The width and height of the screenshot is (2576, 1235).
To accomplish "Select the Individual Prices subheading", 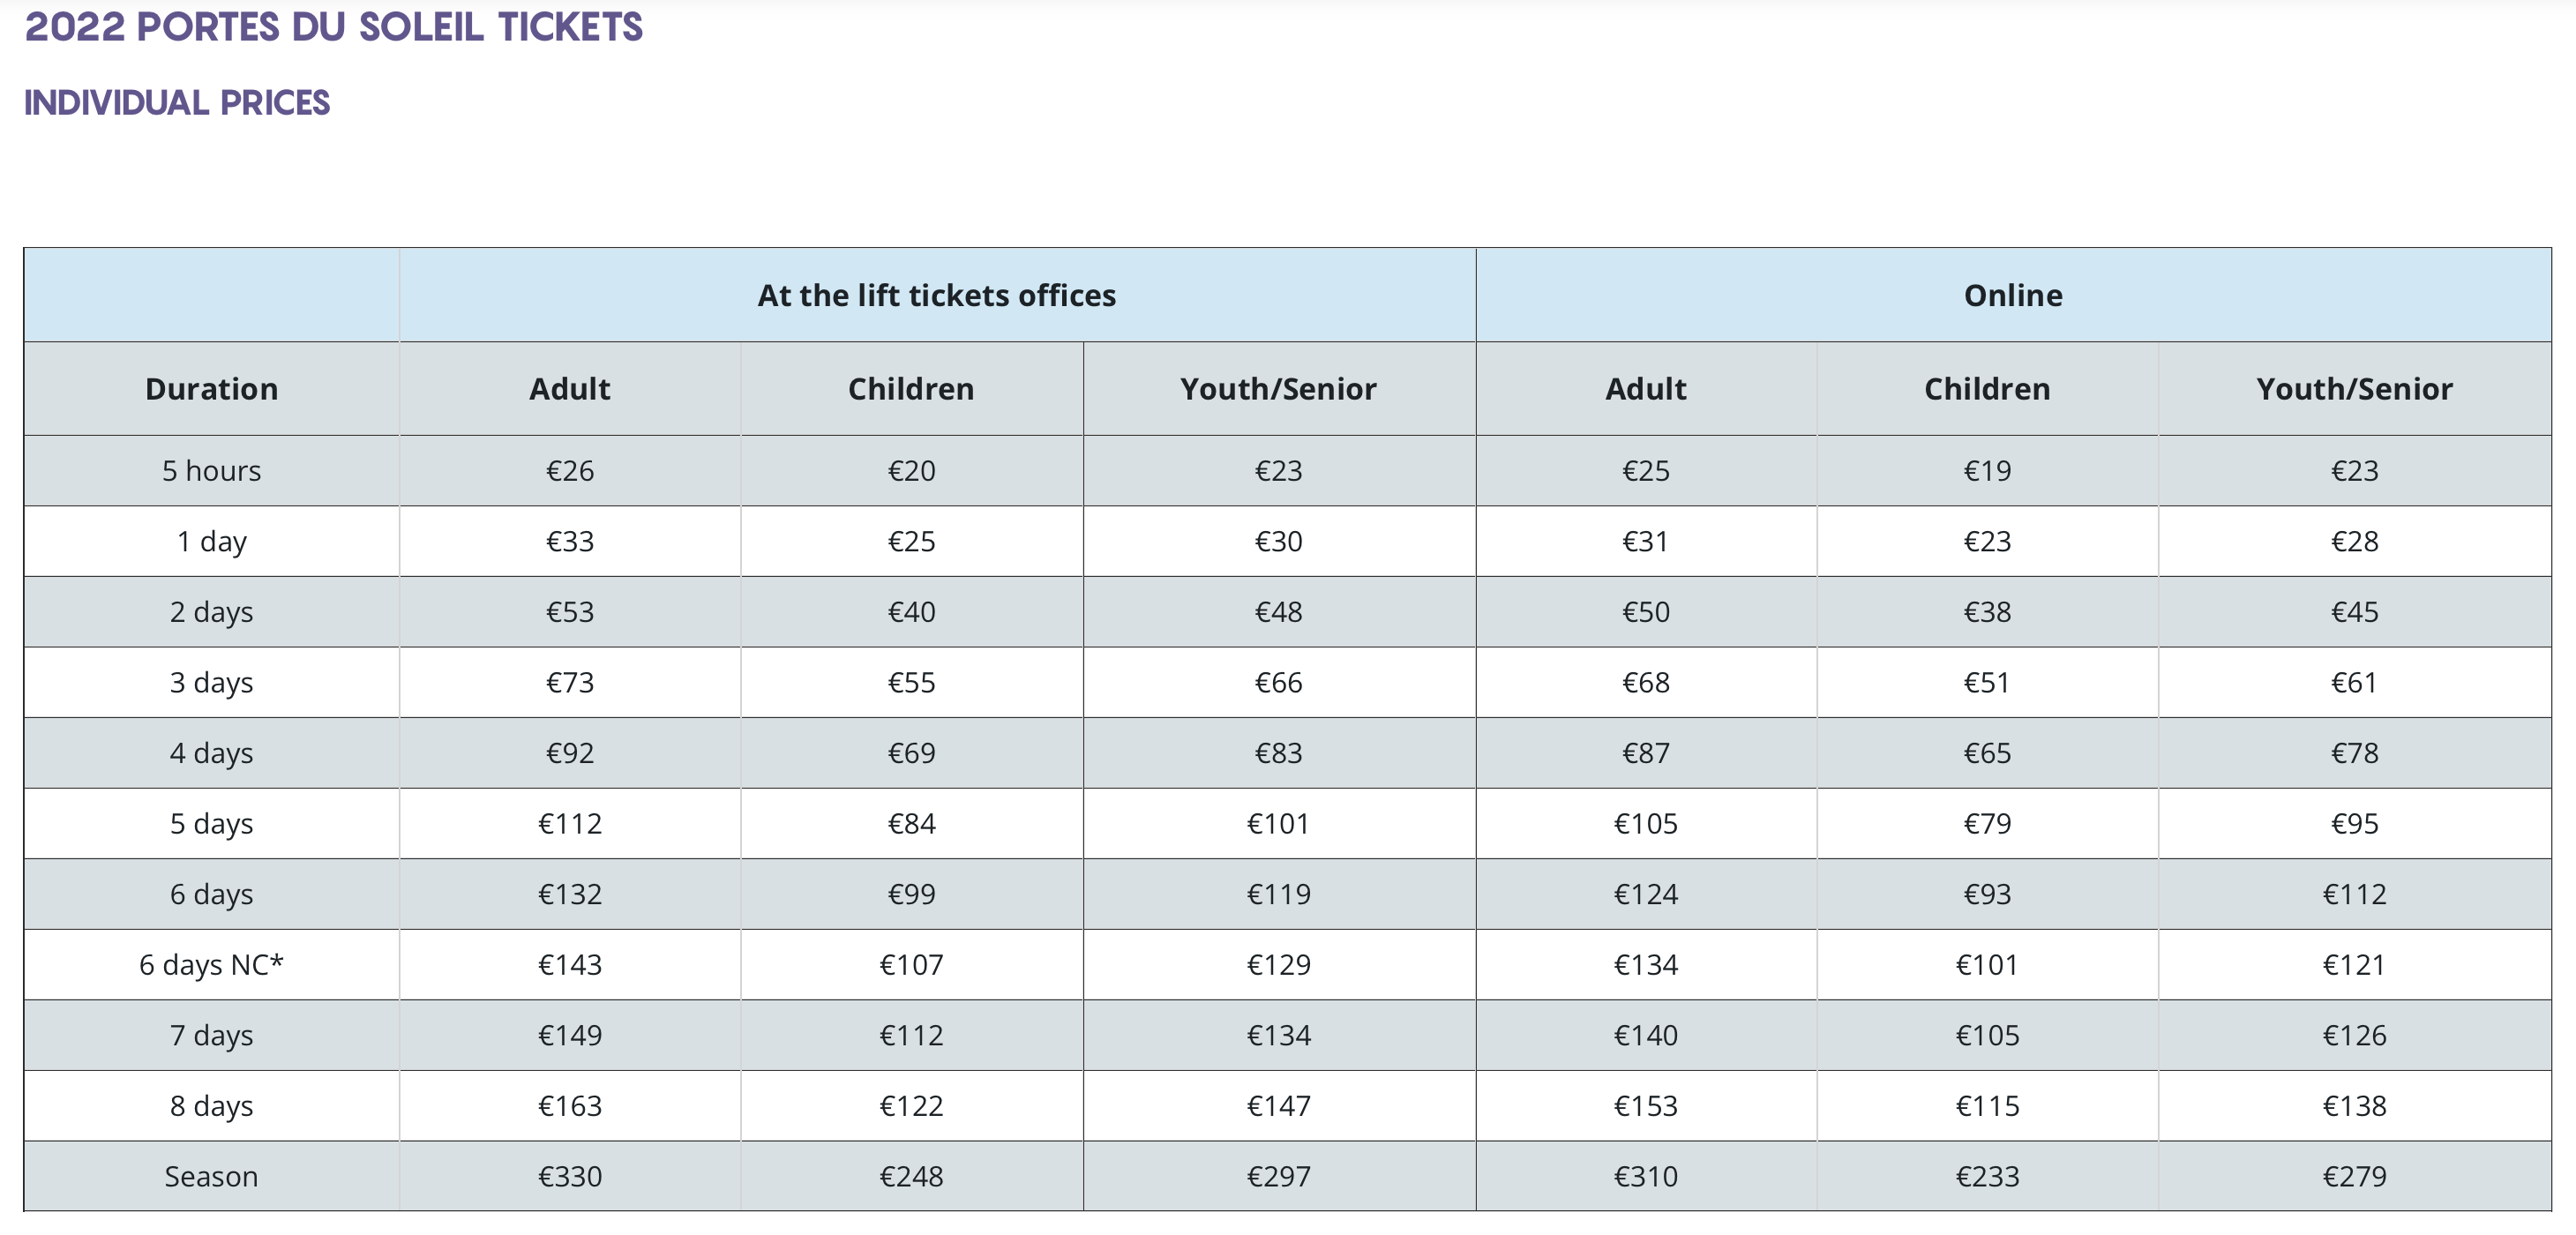I will click(177, 102).
